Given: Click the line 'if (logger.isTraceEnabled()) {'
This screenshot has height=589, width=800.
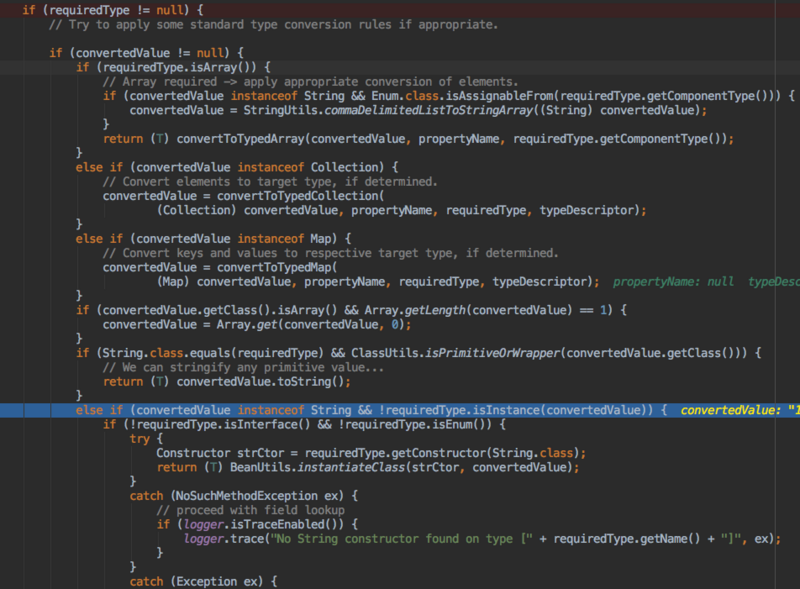Looking at the screenshot, I should click(257, 525).
